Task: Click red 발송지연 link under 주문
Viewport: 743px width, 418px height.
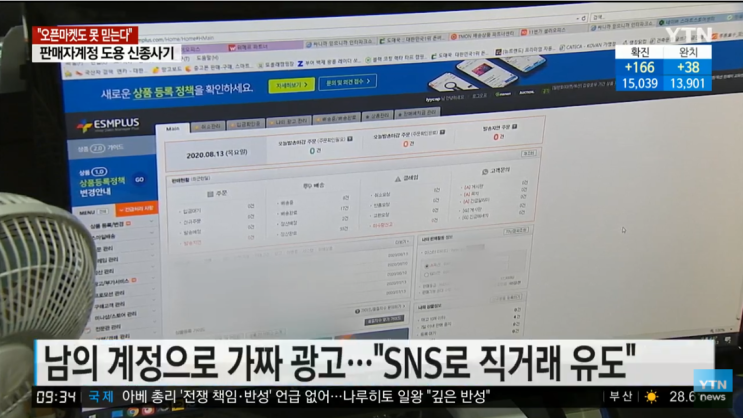Action: click(x=192, y=243)
